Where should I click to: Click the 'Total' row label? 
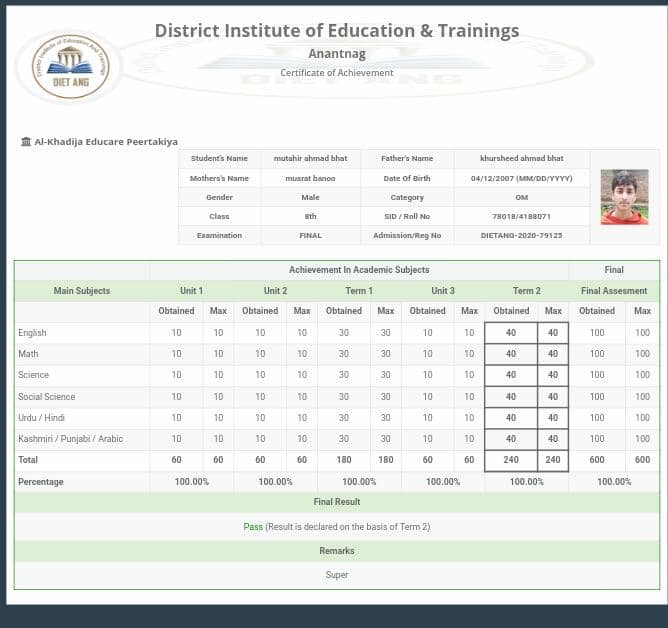click(x=28, y=460)
